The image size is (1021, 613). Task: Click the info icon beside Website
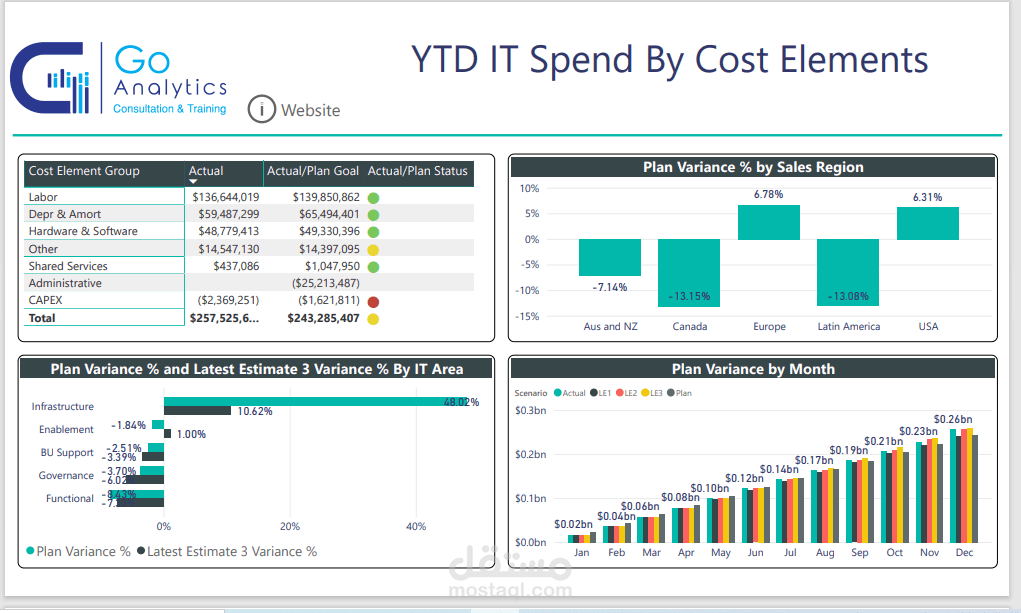coord(261,110)
